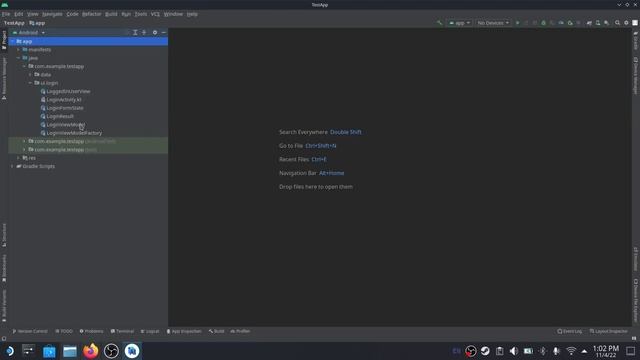Expand com.example.testapp (androidTest) package
This screenshot has height=360, width=640.
click(x=24, y=141)
